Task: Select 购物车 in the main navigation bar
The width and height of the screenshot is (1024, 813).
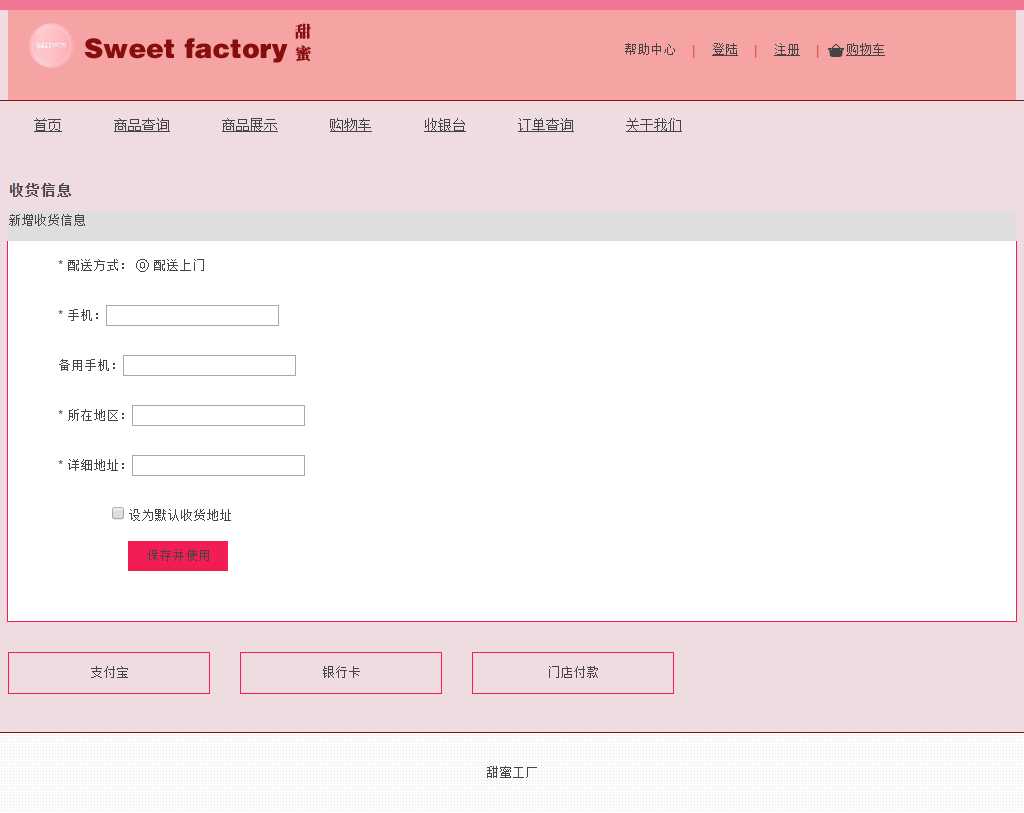Action: (x=350, y=125)
